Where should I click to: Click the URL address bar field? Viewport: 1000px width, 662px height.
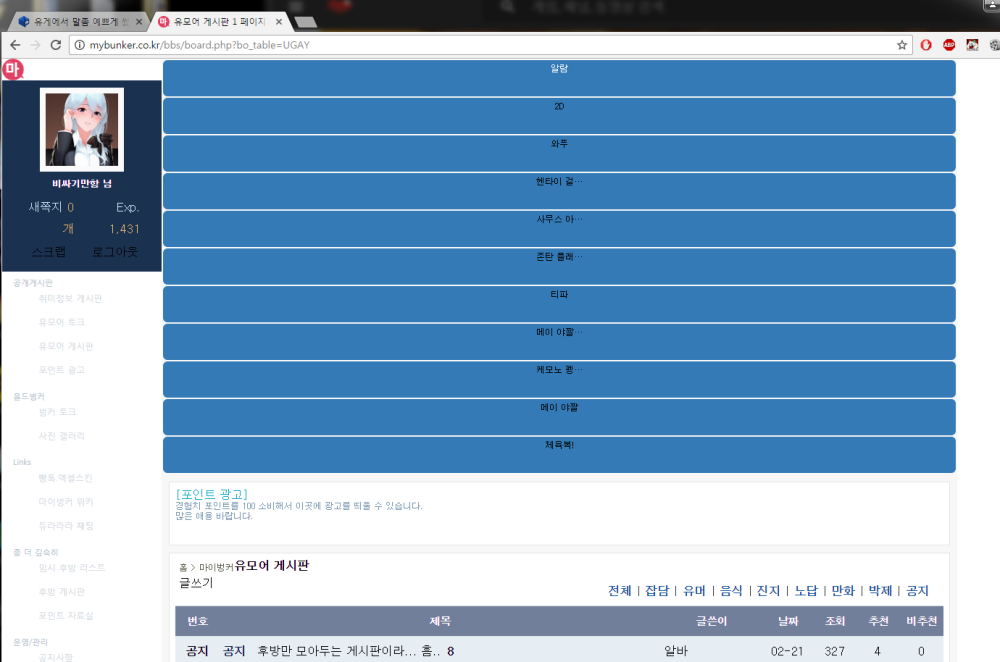[x=480, y=45]
